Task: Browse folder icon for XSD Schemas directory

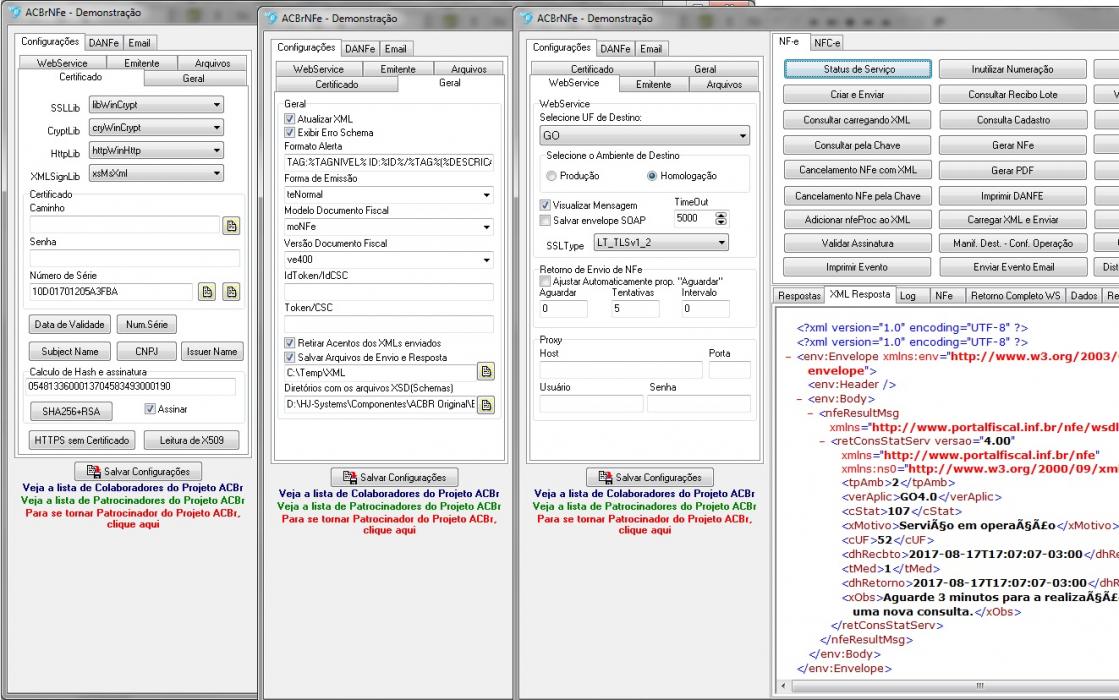Action: click(486, 405)
